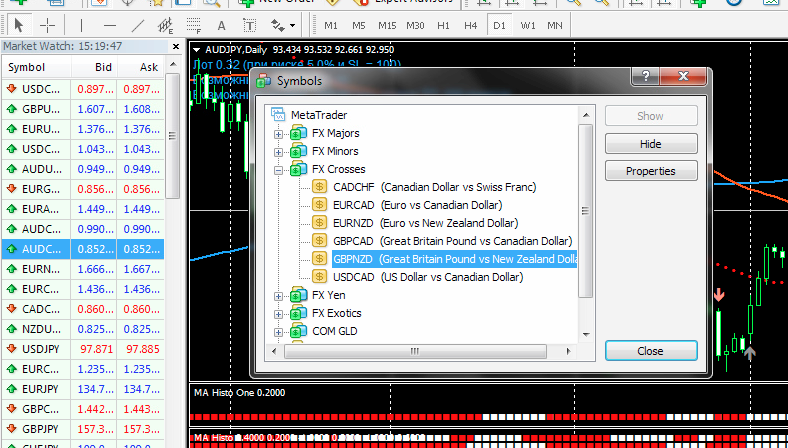Click the GBPNZD dollar coin icon

(320, 259)
